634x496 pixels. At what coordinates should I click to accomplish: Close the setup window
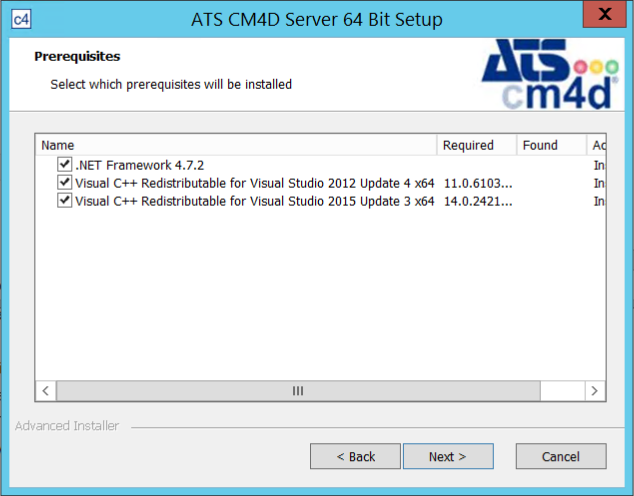(606, 16)
